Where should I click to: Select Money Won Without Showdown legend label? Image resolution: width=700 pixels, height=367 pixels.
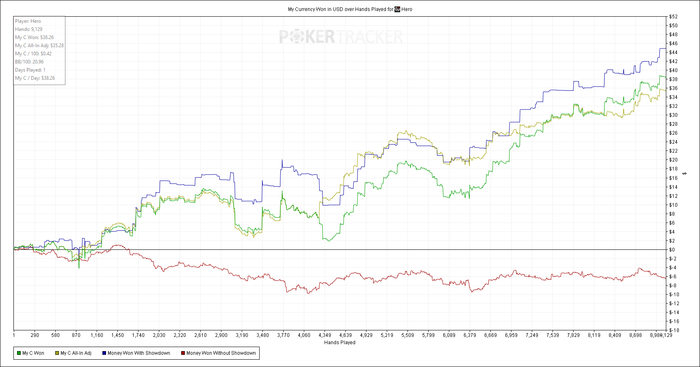click(x=221, y=353)
